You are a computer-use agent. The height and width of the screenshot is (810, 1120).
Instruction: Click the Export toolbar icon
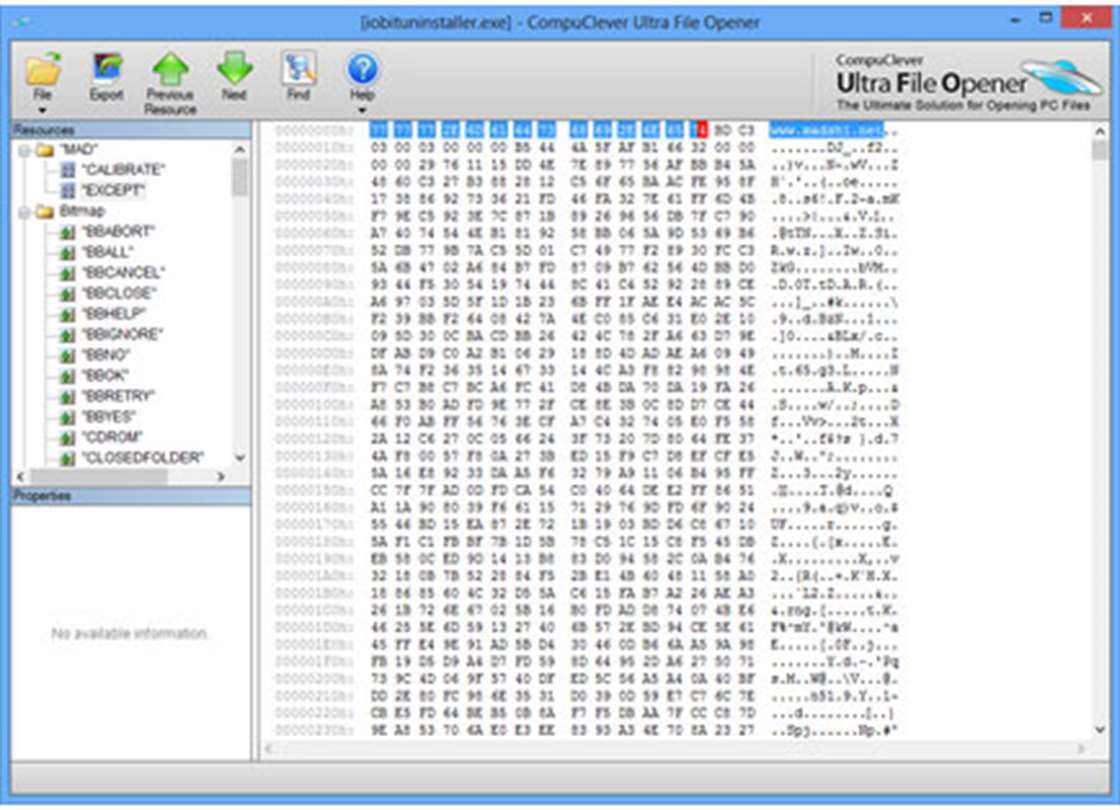point(107,70)
